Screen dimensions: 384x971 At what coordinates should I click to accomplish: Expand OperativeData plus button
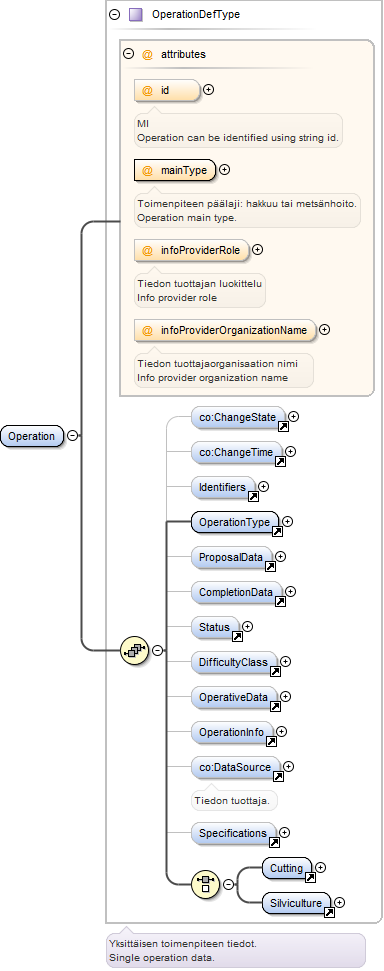point(286,696)
